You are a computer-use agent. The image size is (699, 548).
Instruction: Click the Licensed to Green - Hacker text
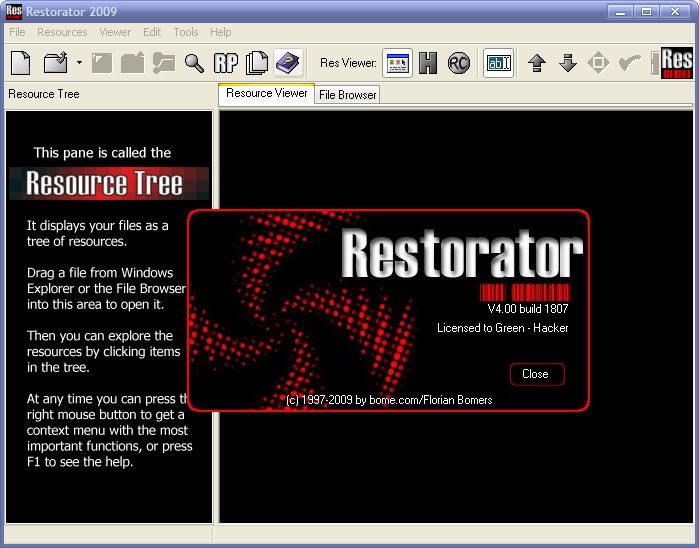[502, 328]
